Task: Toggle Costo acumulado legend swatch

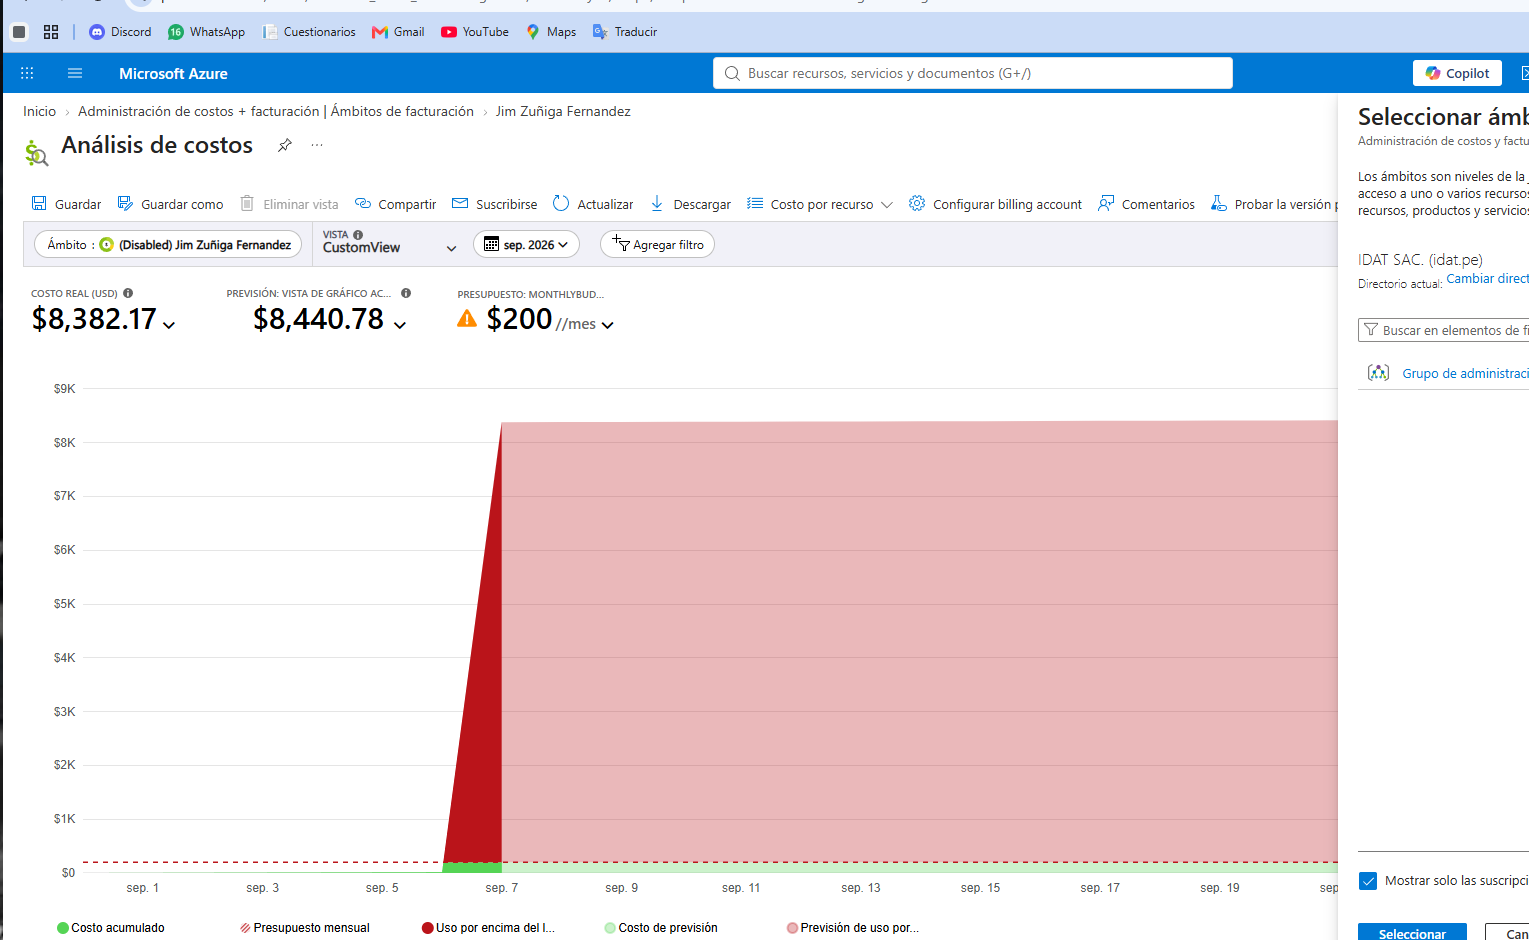Action: pyautogui.click(x=63, y=928)
